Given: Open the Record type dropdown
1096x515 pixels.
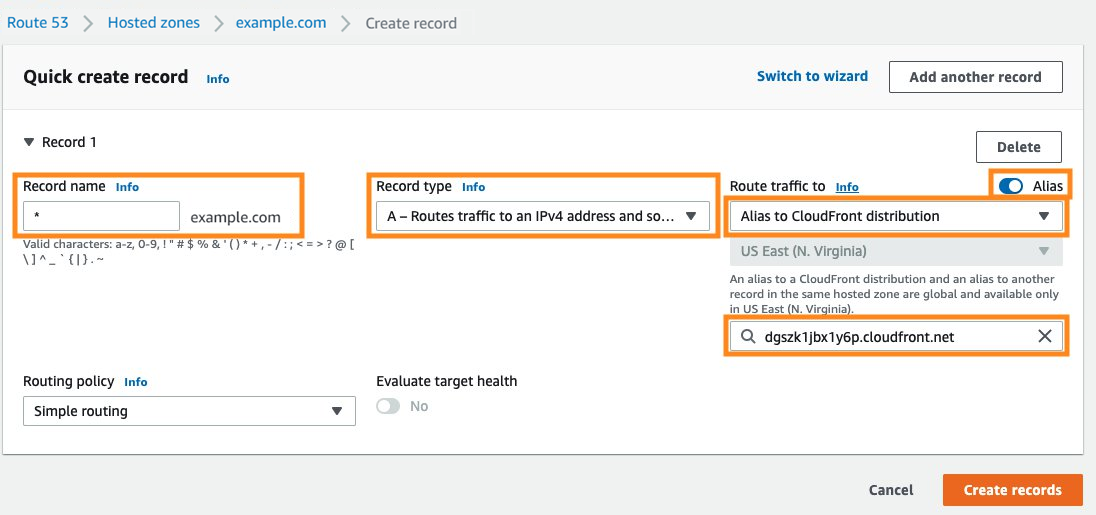Looking at the screenshot, I should pos(543,216).
